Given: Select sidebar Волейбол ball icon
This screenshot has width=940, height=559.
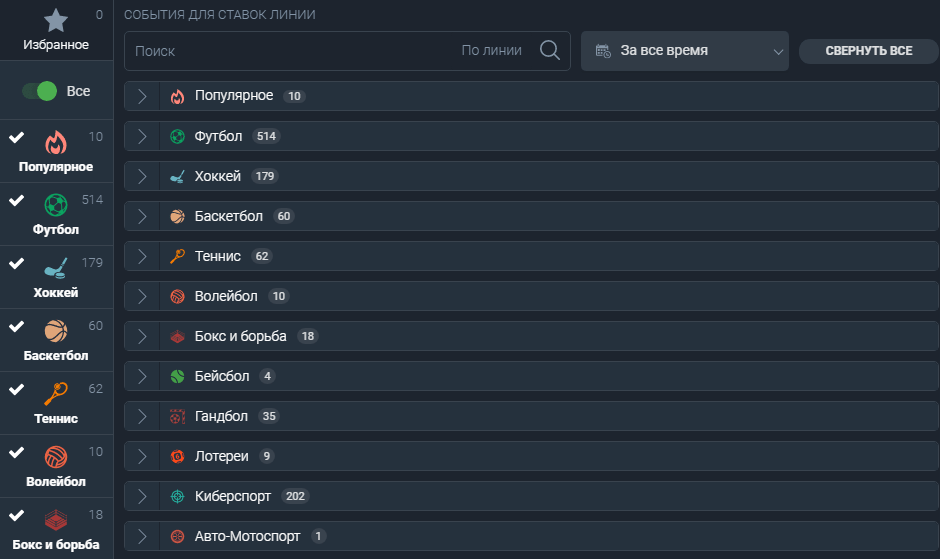Looking at the screenshot, I should (56, 457).
